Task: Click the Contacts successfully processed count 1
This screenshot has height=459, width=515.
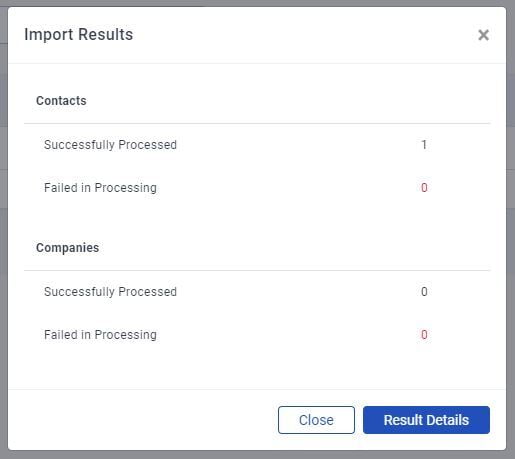Action: coord(424,145)
